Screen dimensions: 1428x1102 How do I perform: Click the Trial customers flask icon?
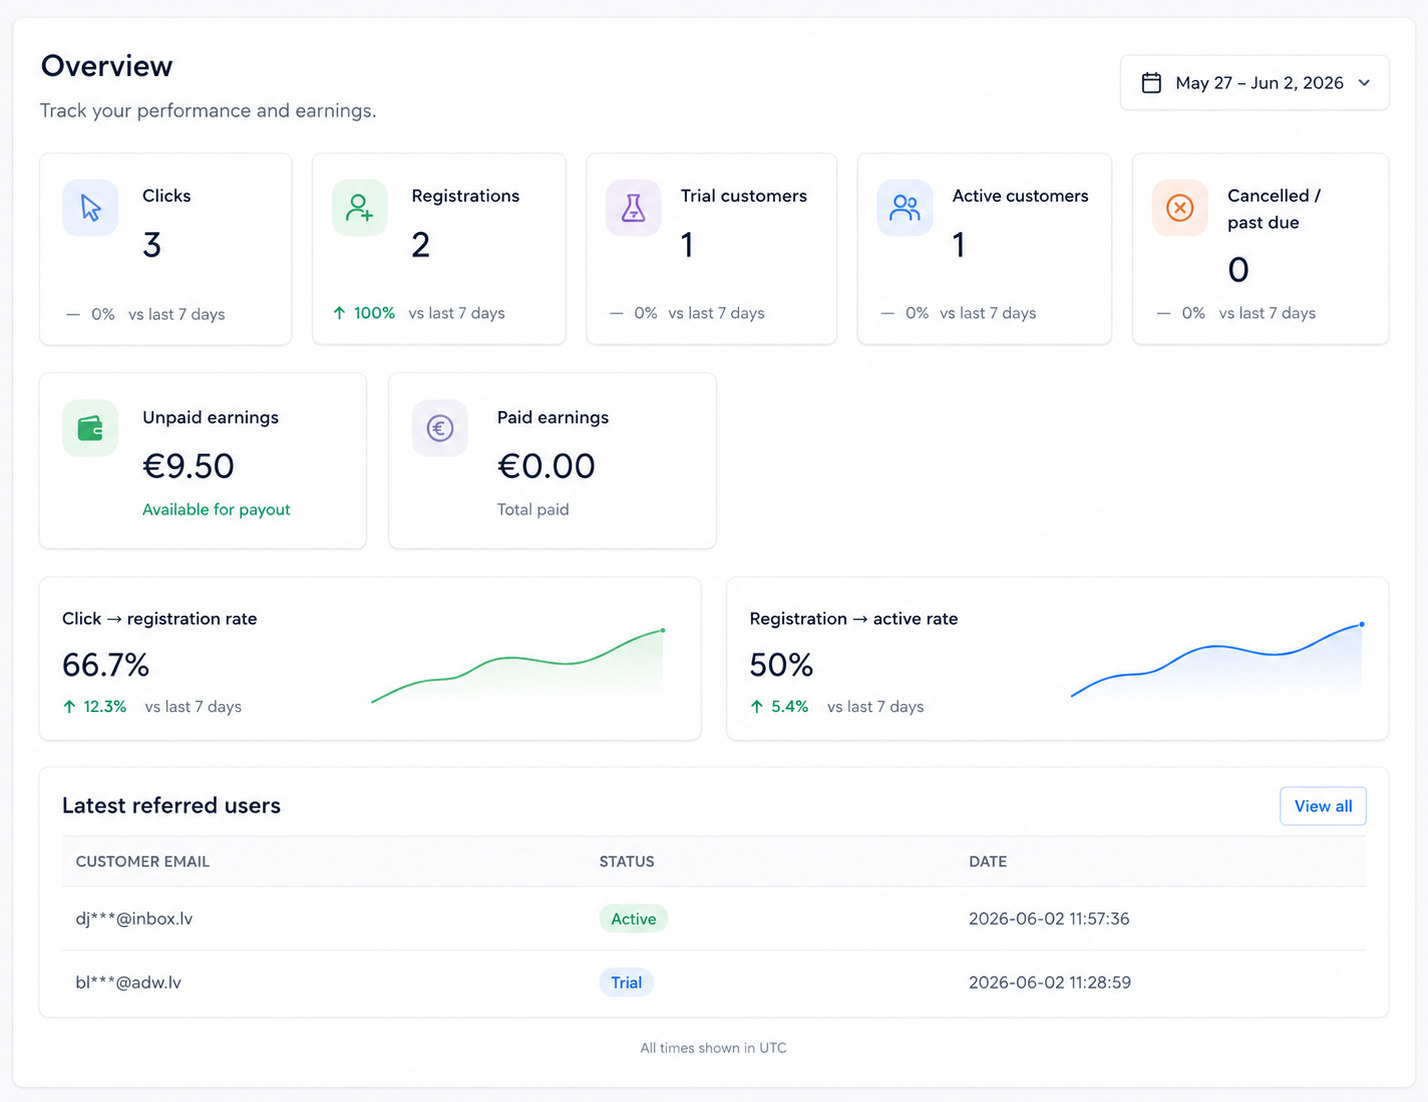pos(633,208)
